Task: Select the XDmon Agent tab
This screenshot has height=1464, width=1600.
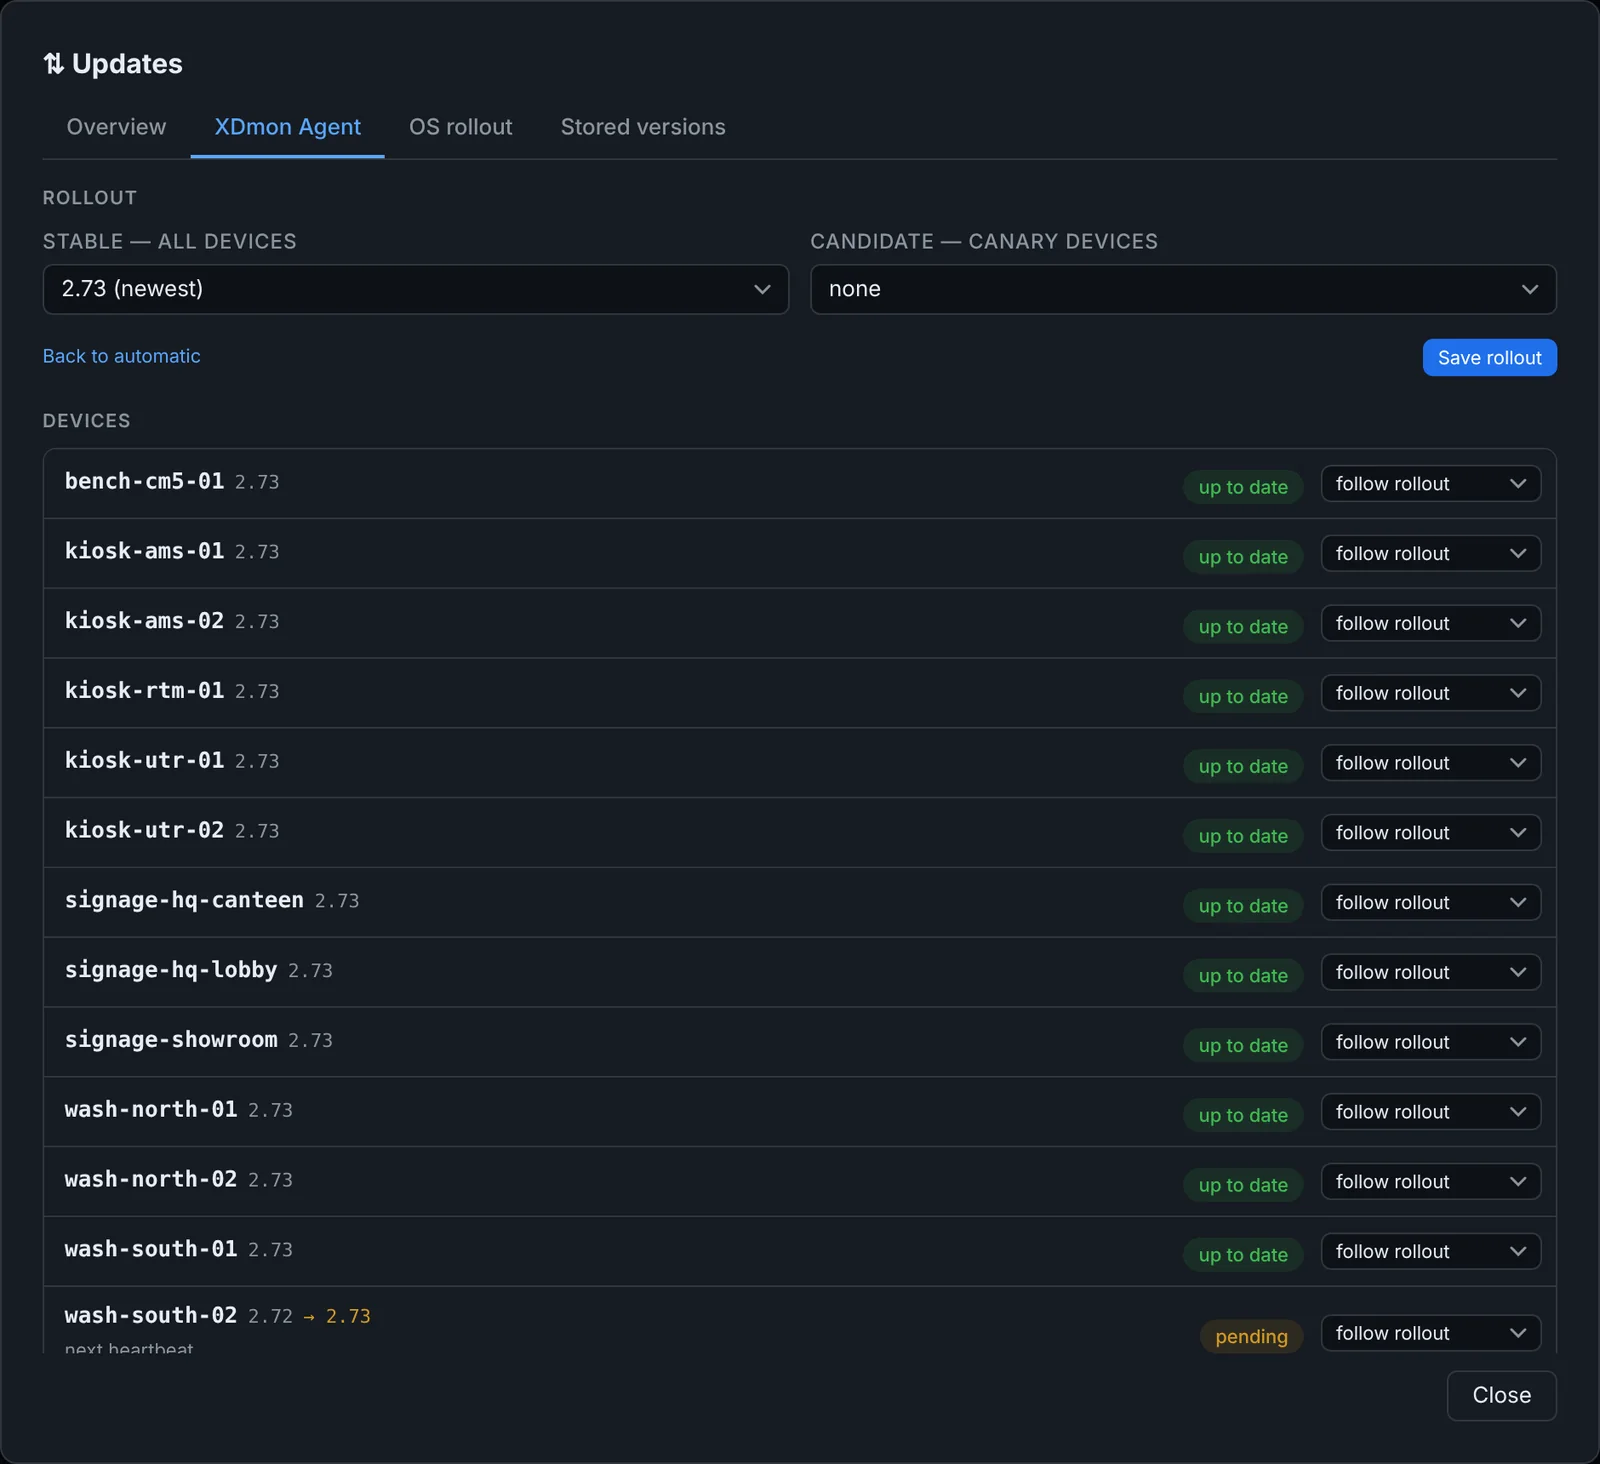Action: click(x=287, y=127)
